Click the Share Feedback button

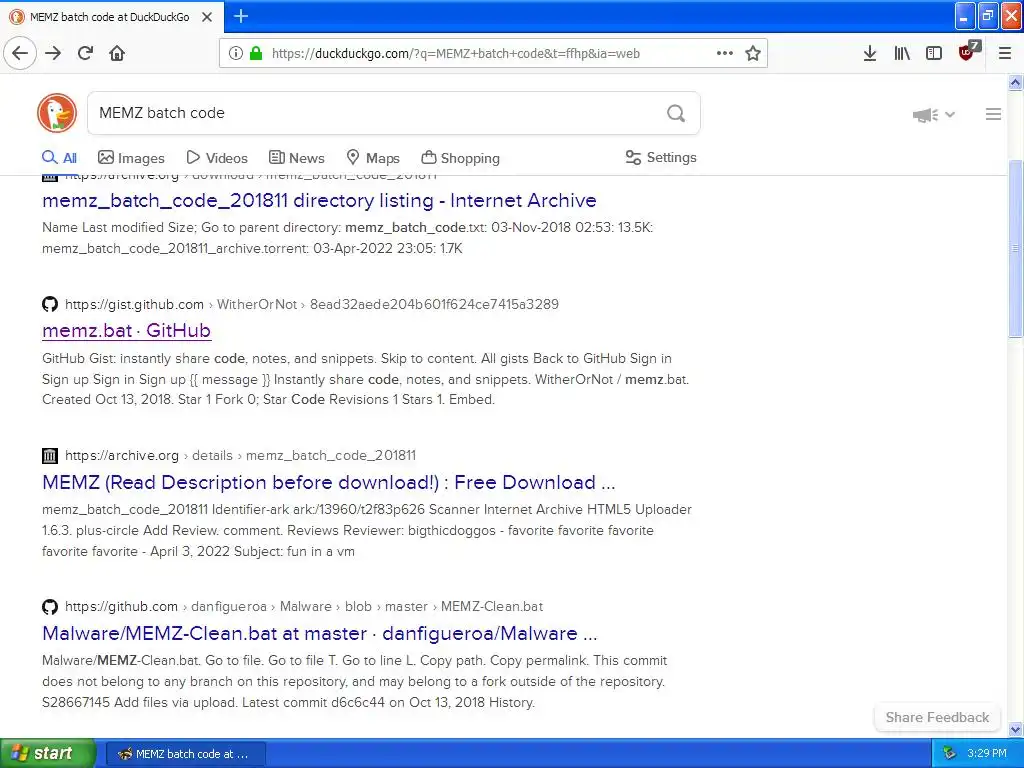[x=937, y=718]
